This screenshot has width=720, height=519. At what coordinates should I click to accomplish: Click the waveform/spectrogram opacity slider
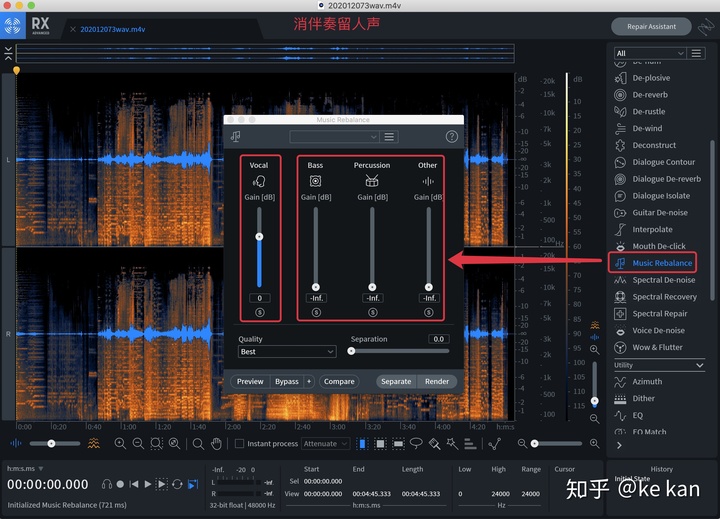tap(51, 444)
